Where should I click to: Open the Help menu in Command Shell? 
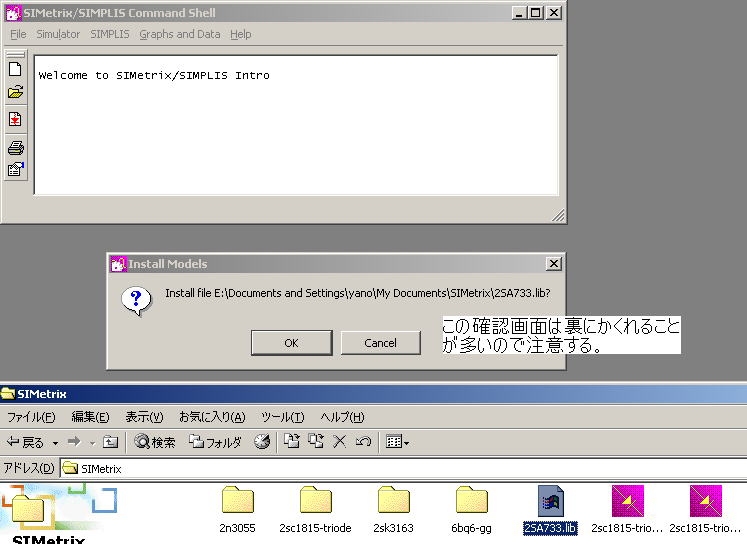tap(241, 34)
